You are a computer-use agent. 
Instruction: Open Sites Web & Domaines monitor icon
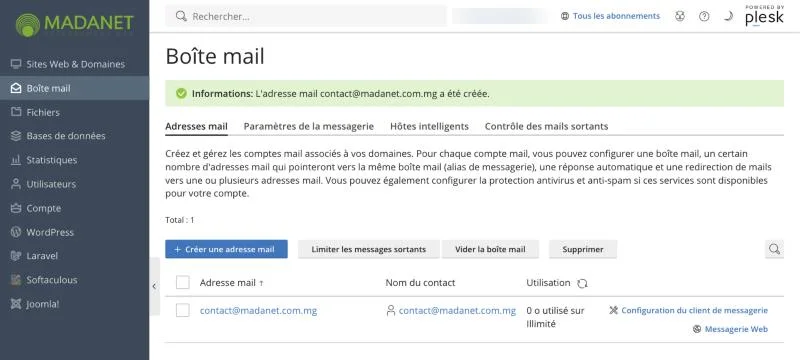click(x=16, y=64)
